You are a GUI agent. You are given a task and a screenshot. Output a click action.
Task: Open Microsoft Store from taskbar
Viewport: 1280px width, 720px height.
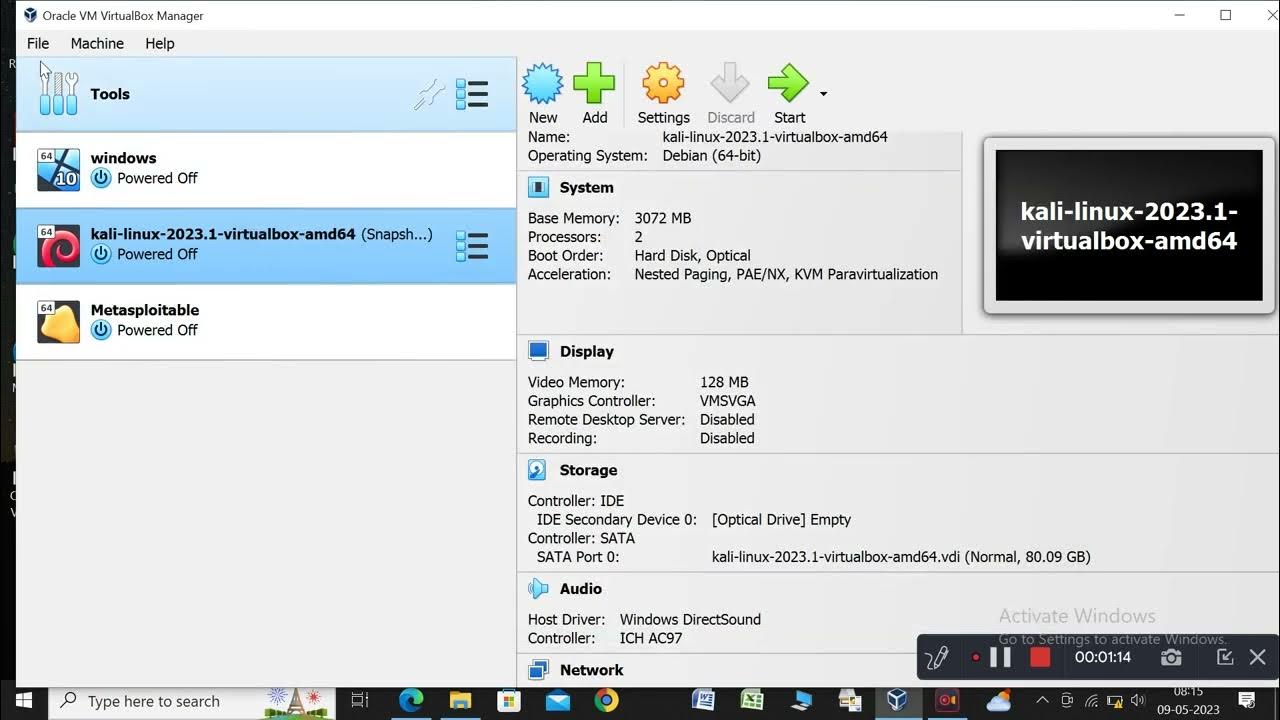509,701
